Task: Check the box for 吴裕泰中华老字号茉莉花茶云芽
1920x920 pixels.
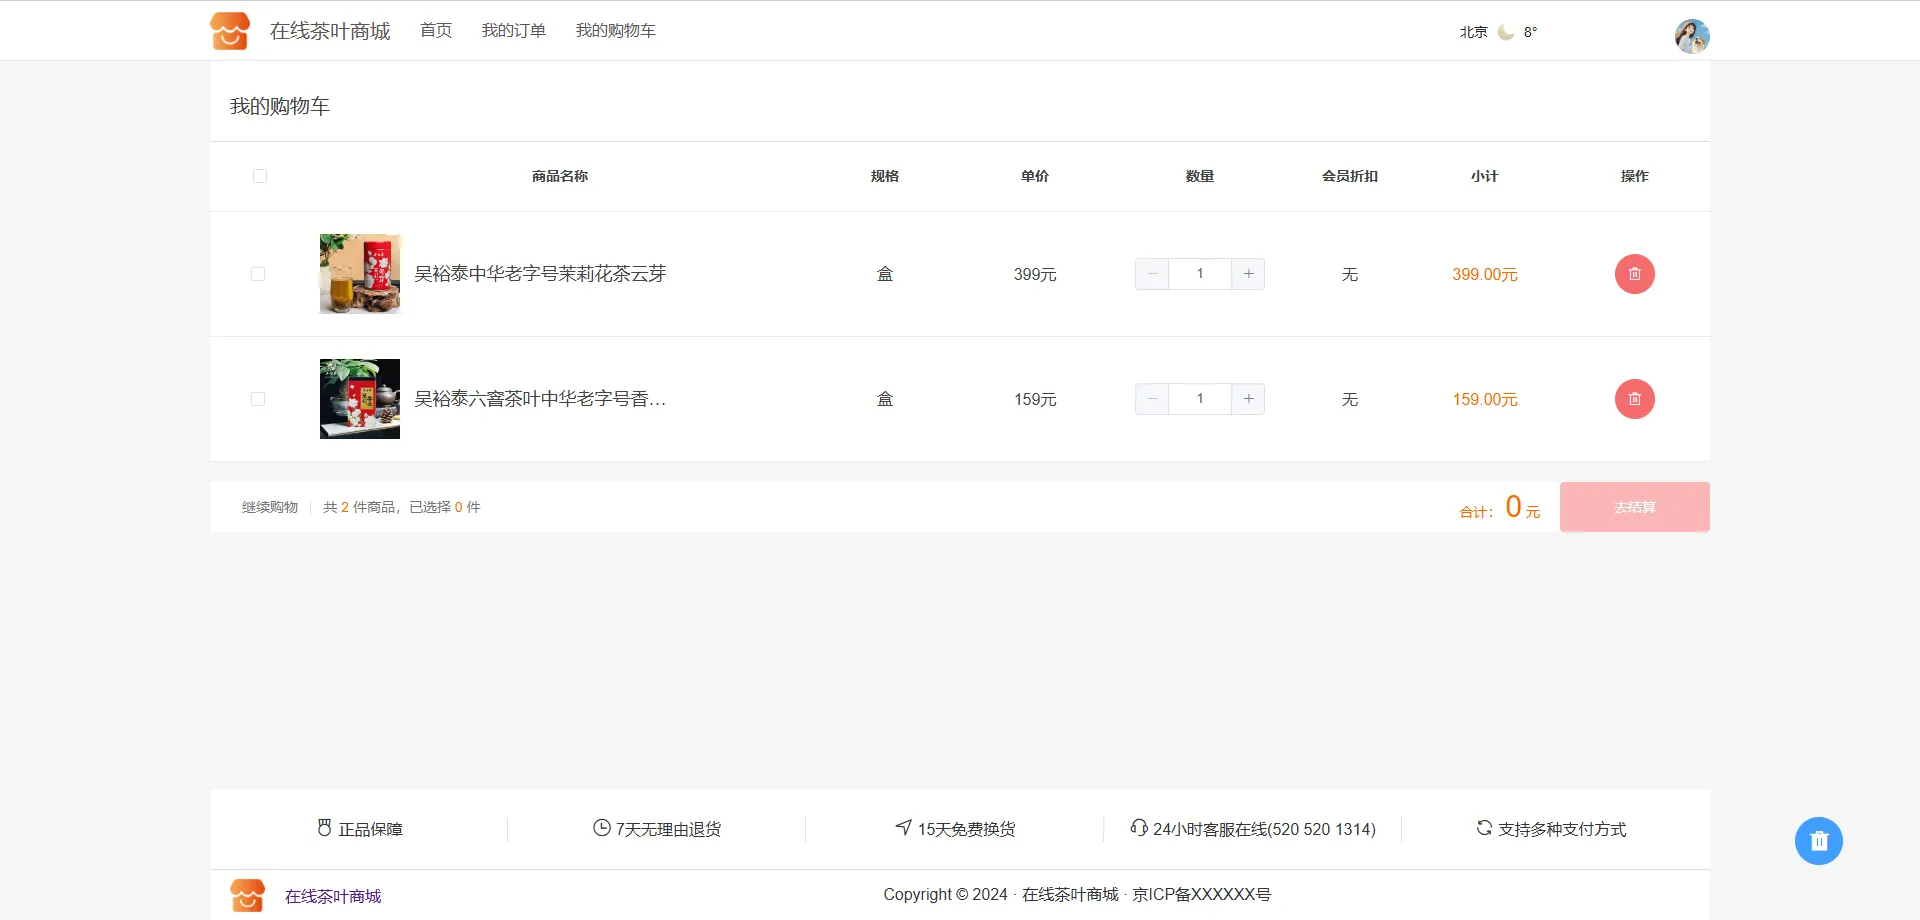Action: pos(258,274)
